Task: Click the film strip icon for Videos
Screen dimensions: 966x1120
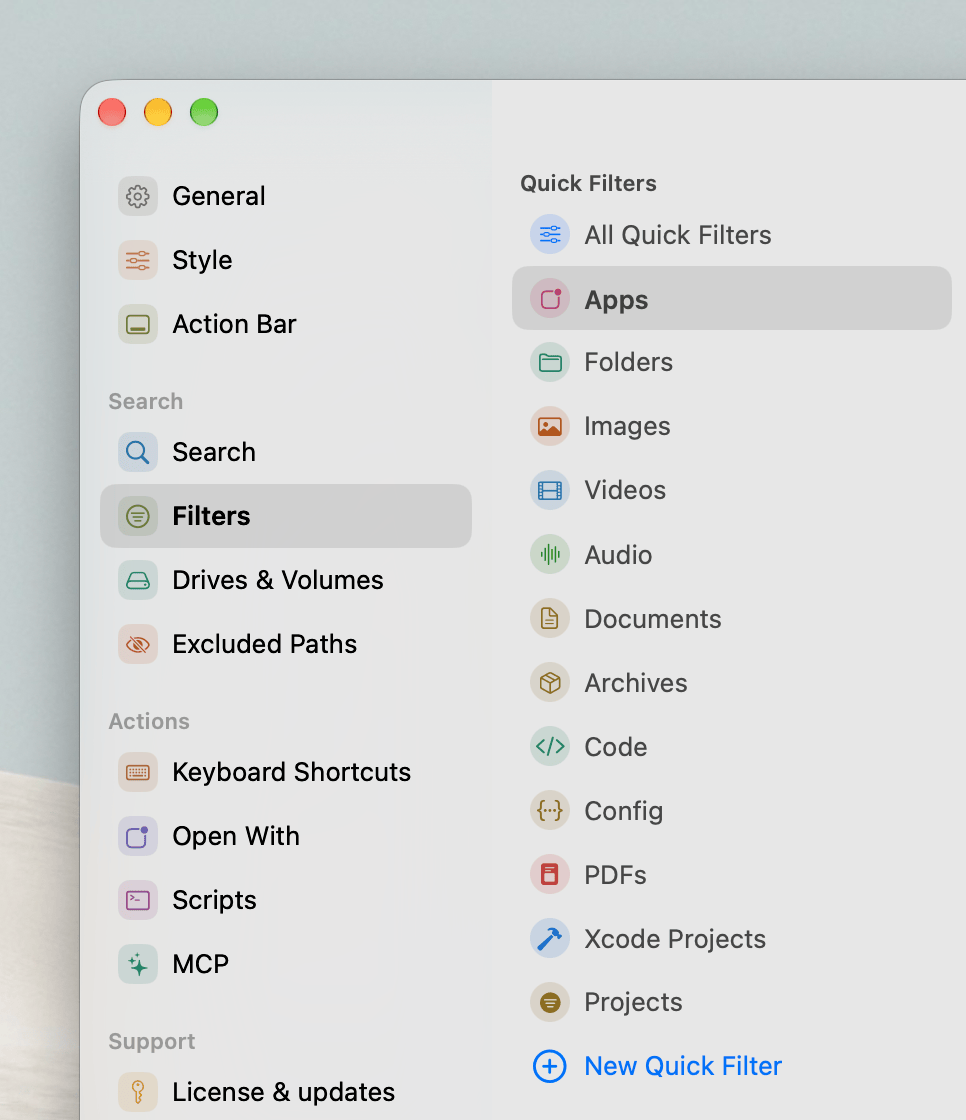Action: (550, 490)
